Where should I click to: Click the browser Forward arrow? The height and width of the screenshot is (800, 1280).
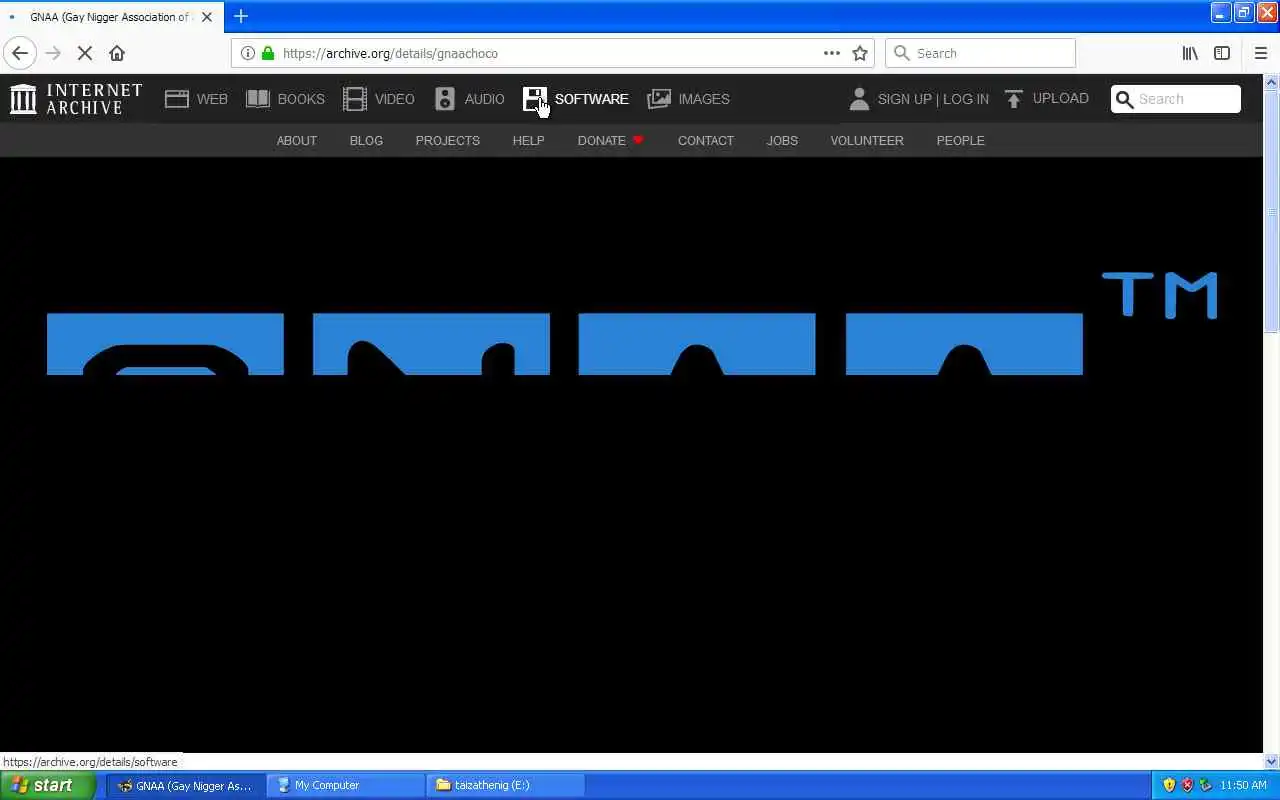[x=53, y=53]
